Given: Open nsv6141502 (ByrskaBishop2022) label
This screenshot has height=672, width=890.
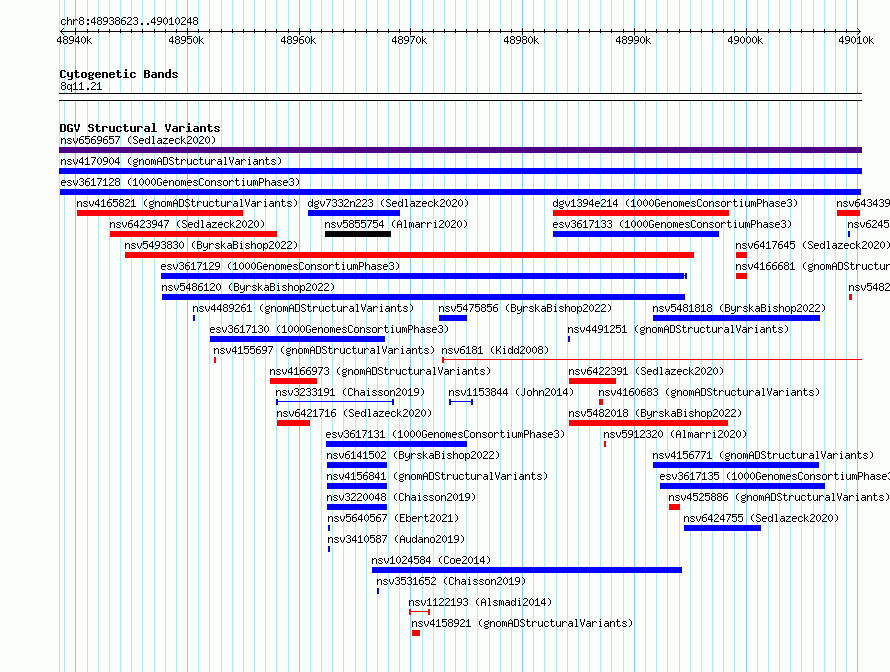Looking at the screenshot, I should pos(413,455).
